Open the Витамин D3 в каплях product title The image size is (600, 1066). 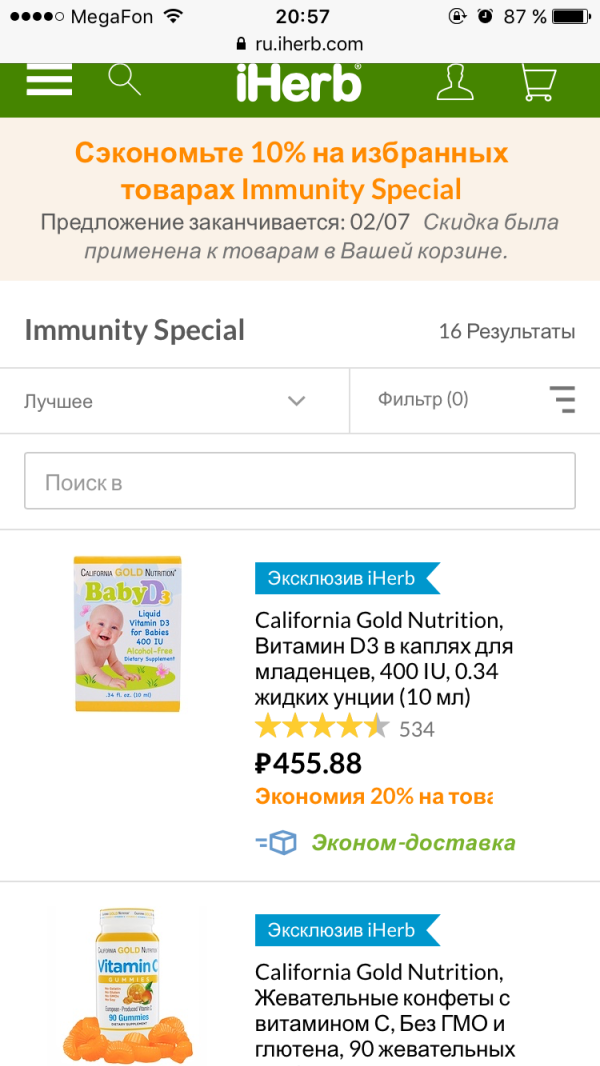point(384,658)
